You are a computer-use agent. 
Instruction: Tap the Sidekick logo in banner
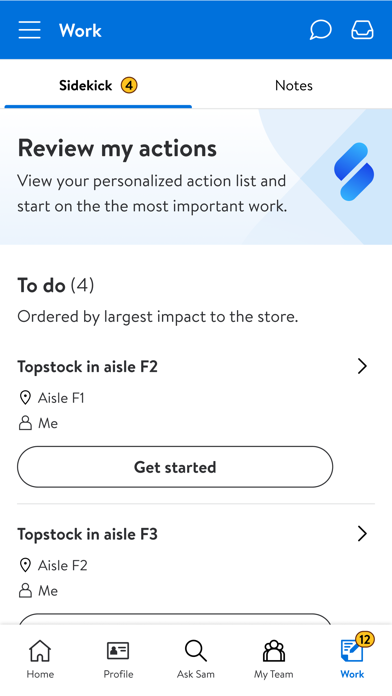354,171
